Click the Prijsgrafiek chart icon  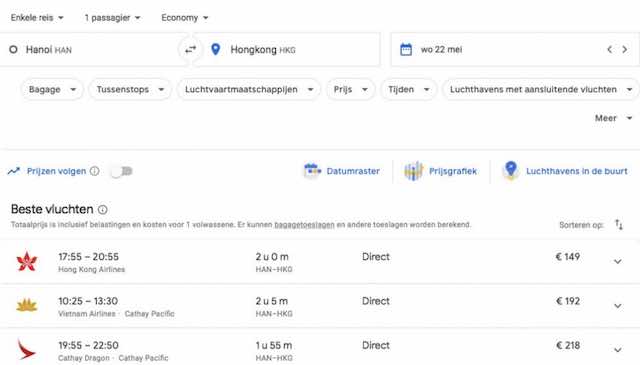coord(413,171)
